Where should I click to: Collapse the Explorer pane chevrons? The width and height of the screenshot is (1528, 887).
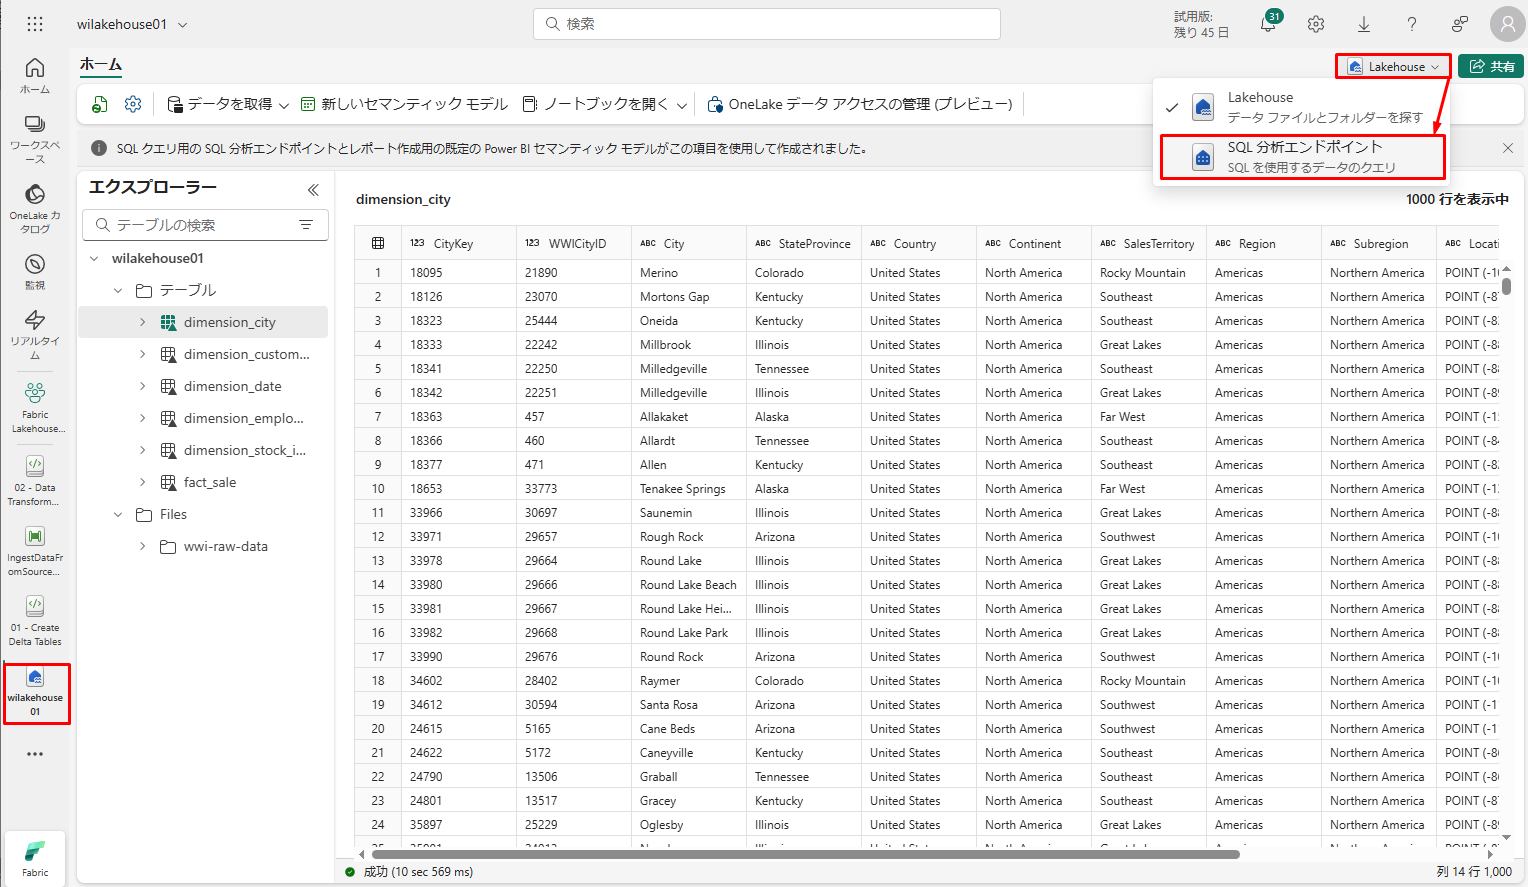(x=313, y=189)
